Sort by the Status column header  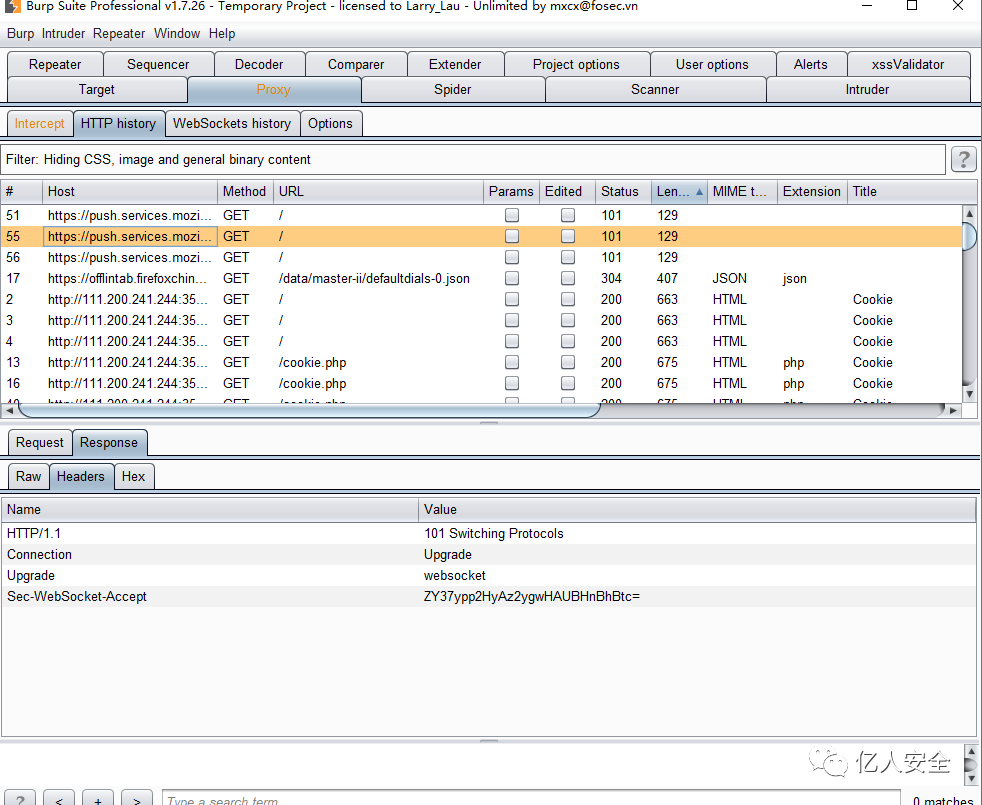pos(623,192)
